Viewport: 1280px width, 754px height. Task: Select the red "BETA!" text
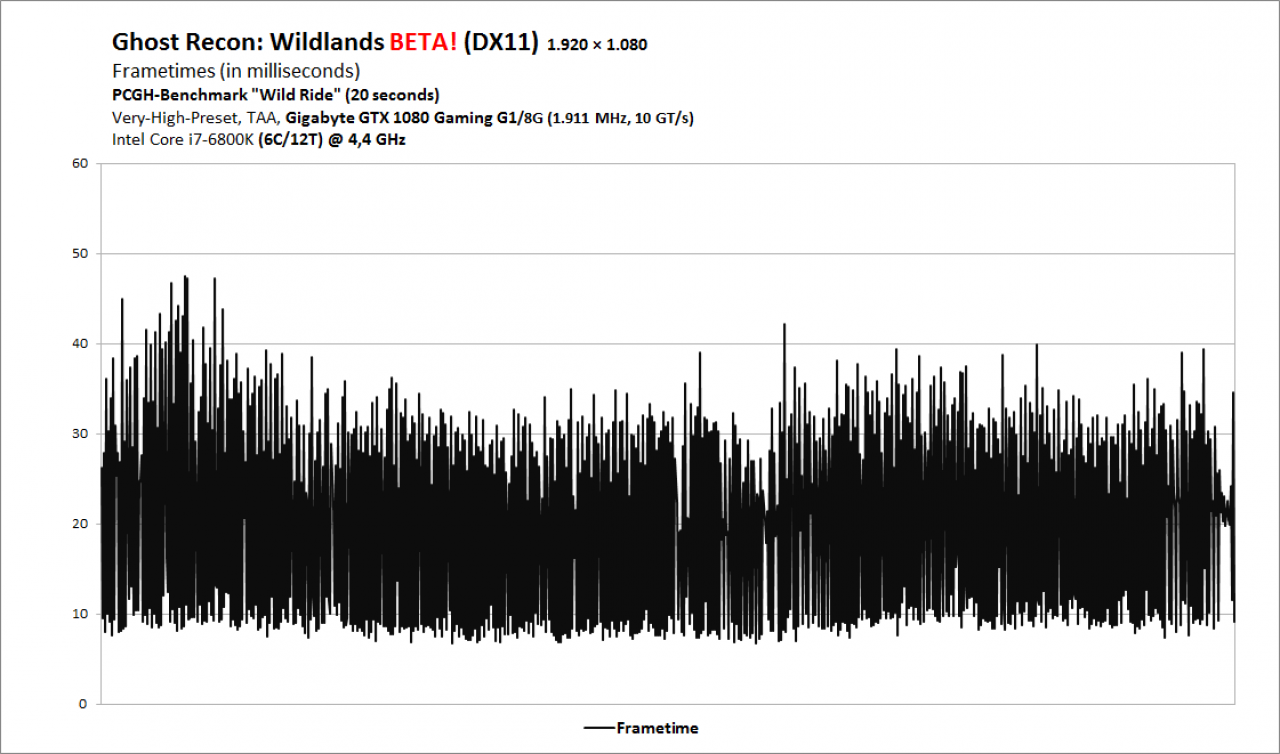(x=424, y=42)
